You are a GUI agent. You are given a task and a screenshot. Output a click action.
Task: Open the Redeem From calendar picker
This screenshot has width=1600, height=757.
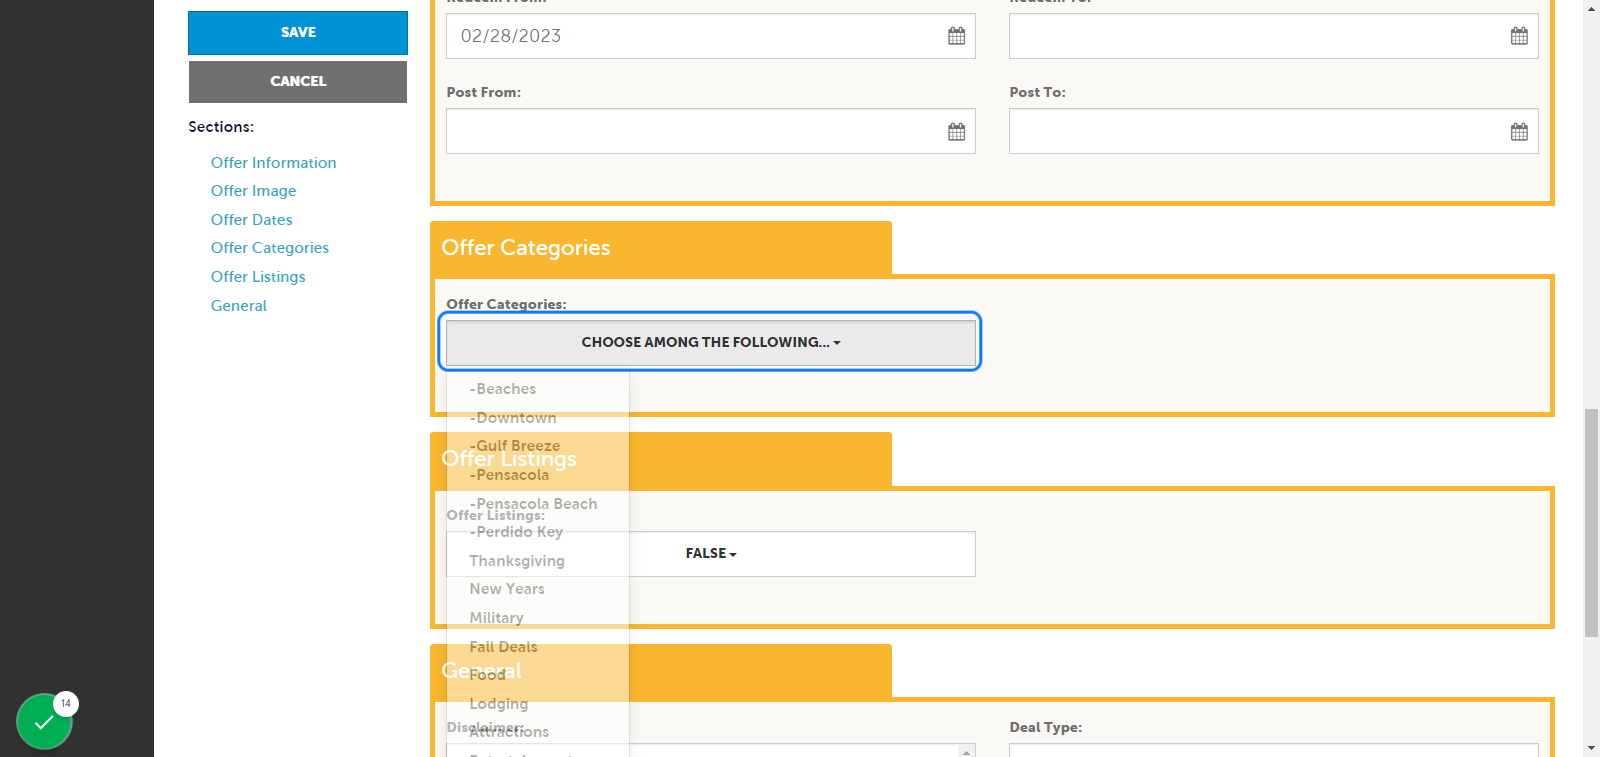(957, 36)
